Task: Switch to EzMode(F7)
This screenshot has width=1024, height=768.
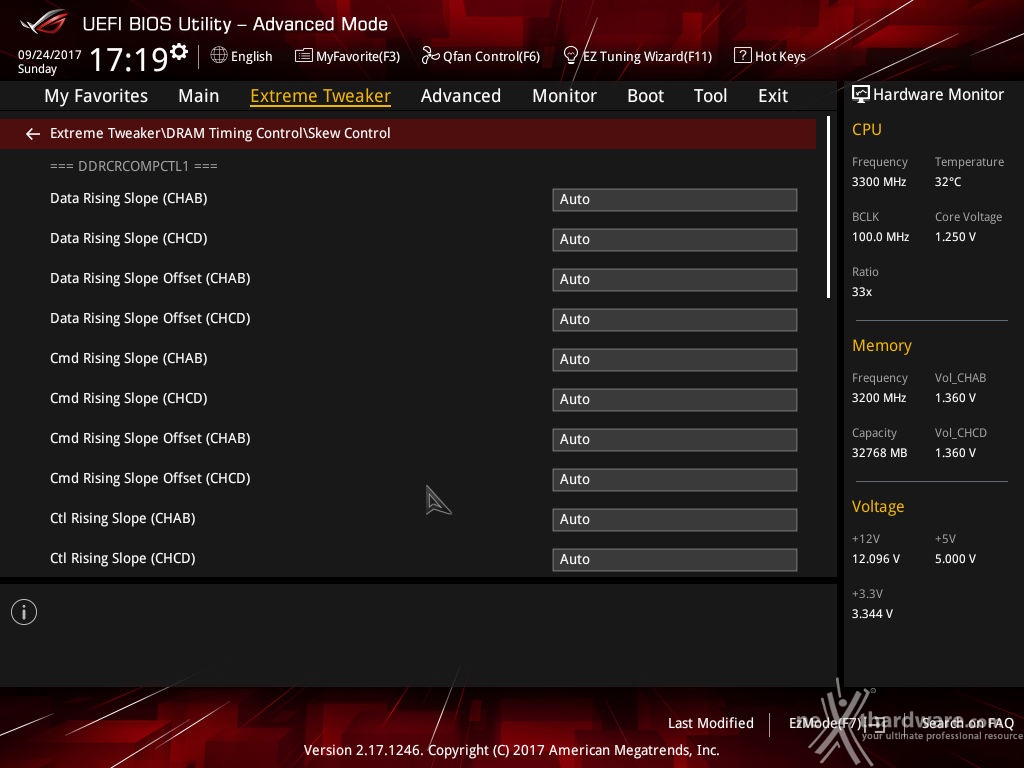Action: tap(837, 723)
